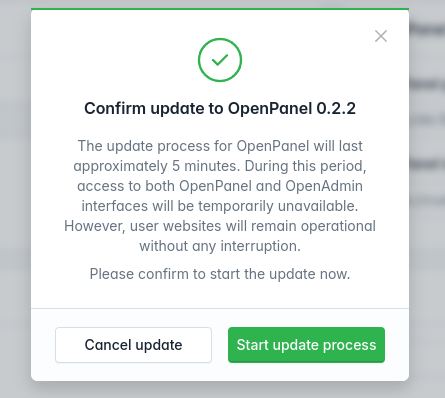Click the 'without any interruption.' text line
The image size is (445, 398).
point(220,246)
